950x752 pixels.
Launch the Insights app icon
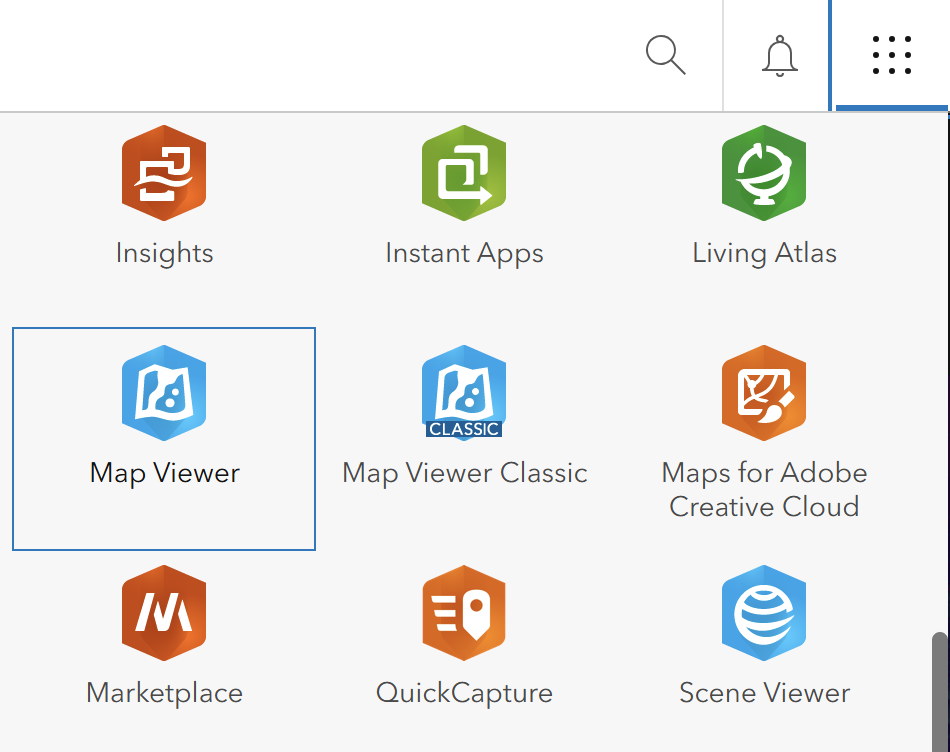click(164, 173)
